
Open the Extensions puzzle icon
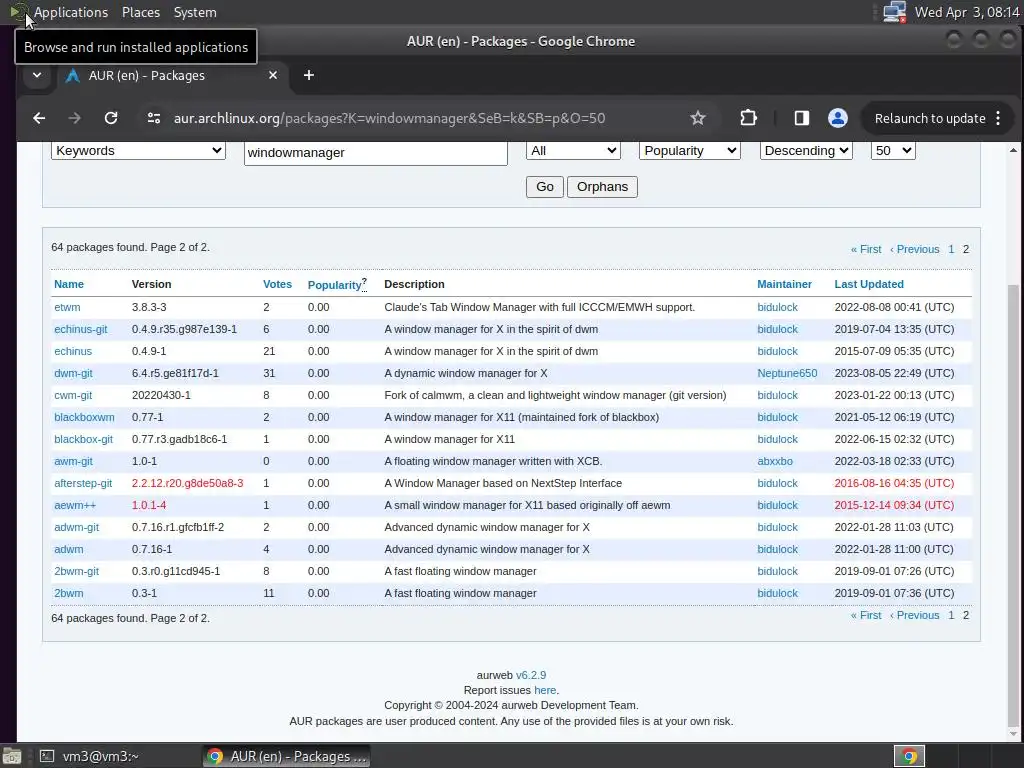coord(748,118)
